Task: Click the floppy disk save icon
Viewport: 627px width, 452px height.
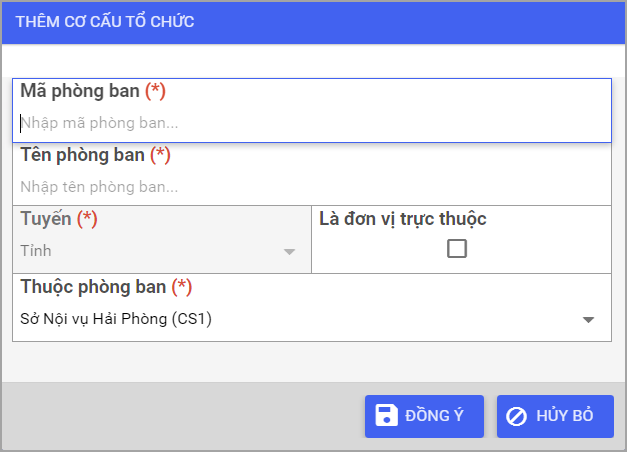Action: point(387,416)
